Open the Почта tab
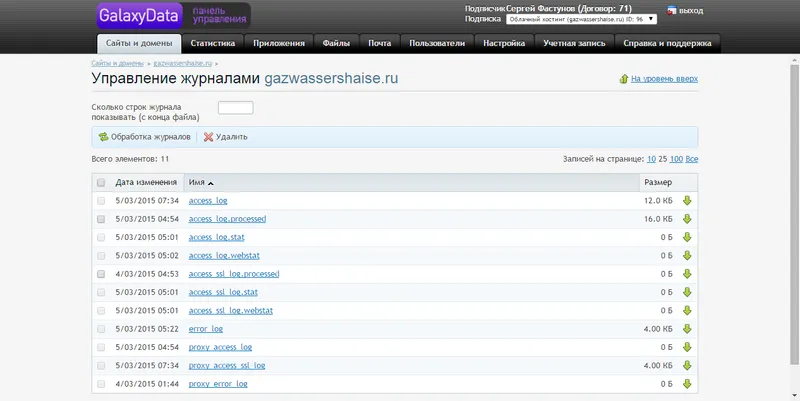The image size is (800, 401). (x=380, y=43)
